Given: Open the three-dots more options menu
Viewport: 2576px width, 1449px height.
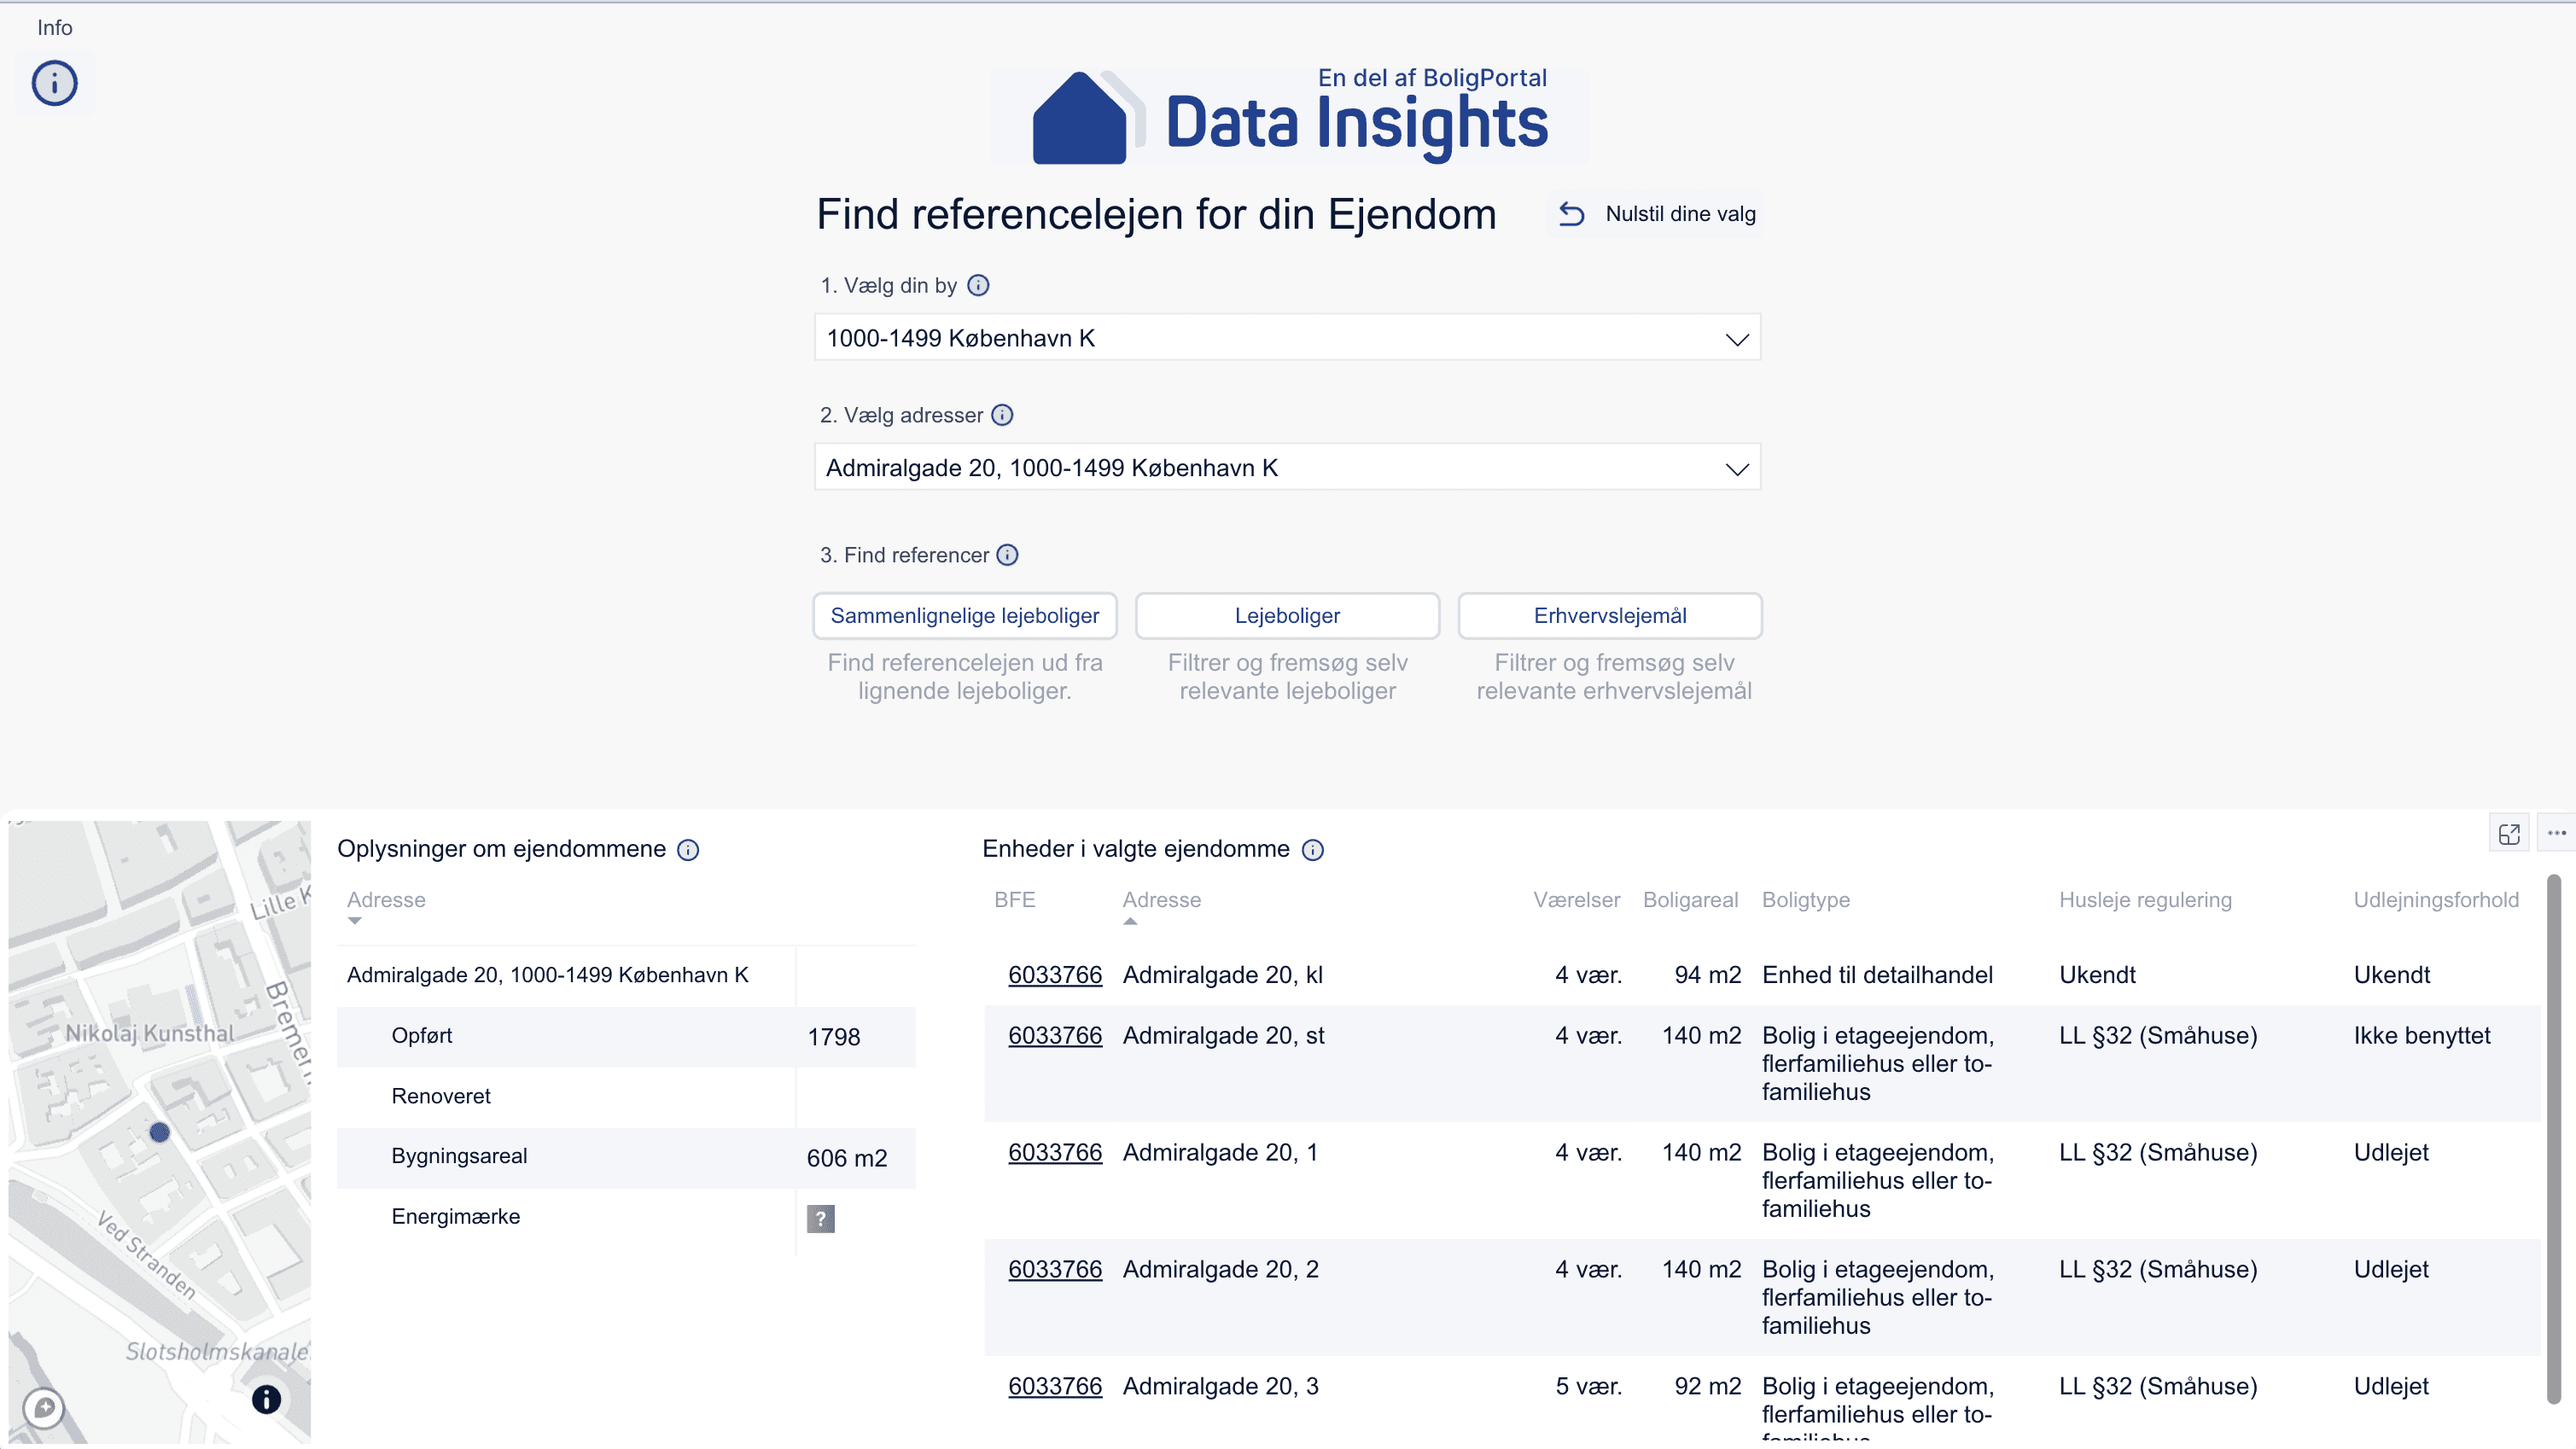Looking at the screenshot, I should pyautogui.click(x=2556, y=833).
